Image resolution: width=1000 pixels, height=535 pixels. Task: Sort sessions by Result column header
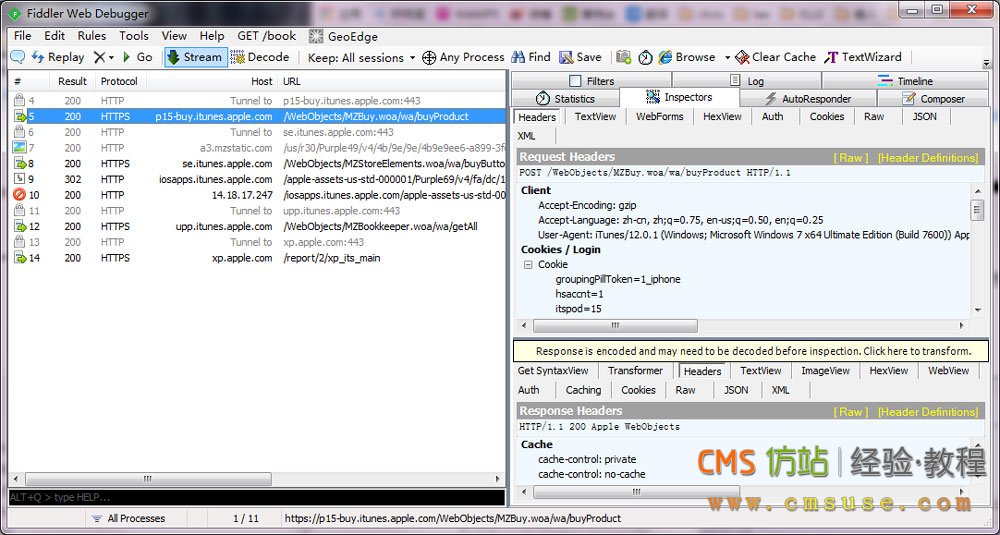pos(72,81)
